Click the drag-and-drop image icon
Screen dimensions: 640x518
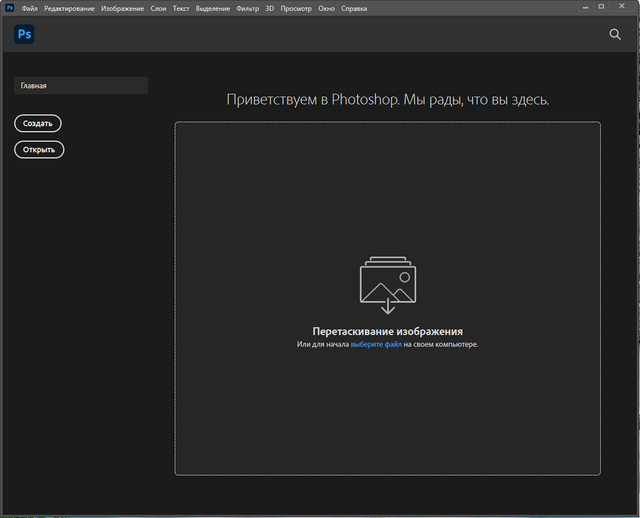[387, 286]
